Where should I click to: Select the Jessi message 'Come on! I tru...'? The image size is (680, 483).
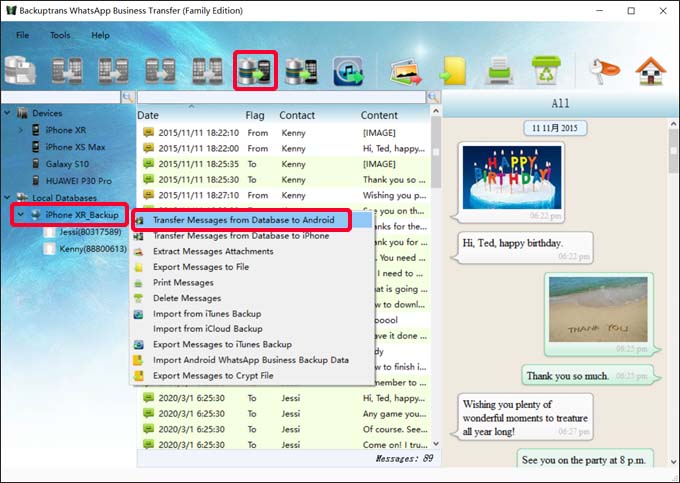tap(284, 445)
